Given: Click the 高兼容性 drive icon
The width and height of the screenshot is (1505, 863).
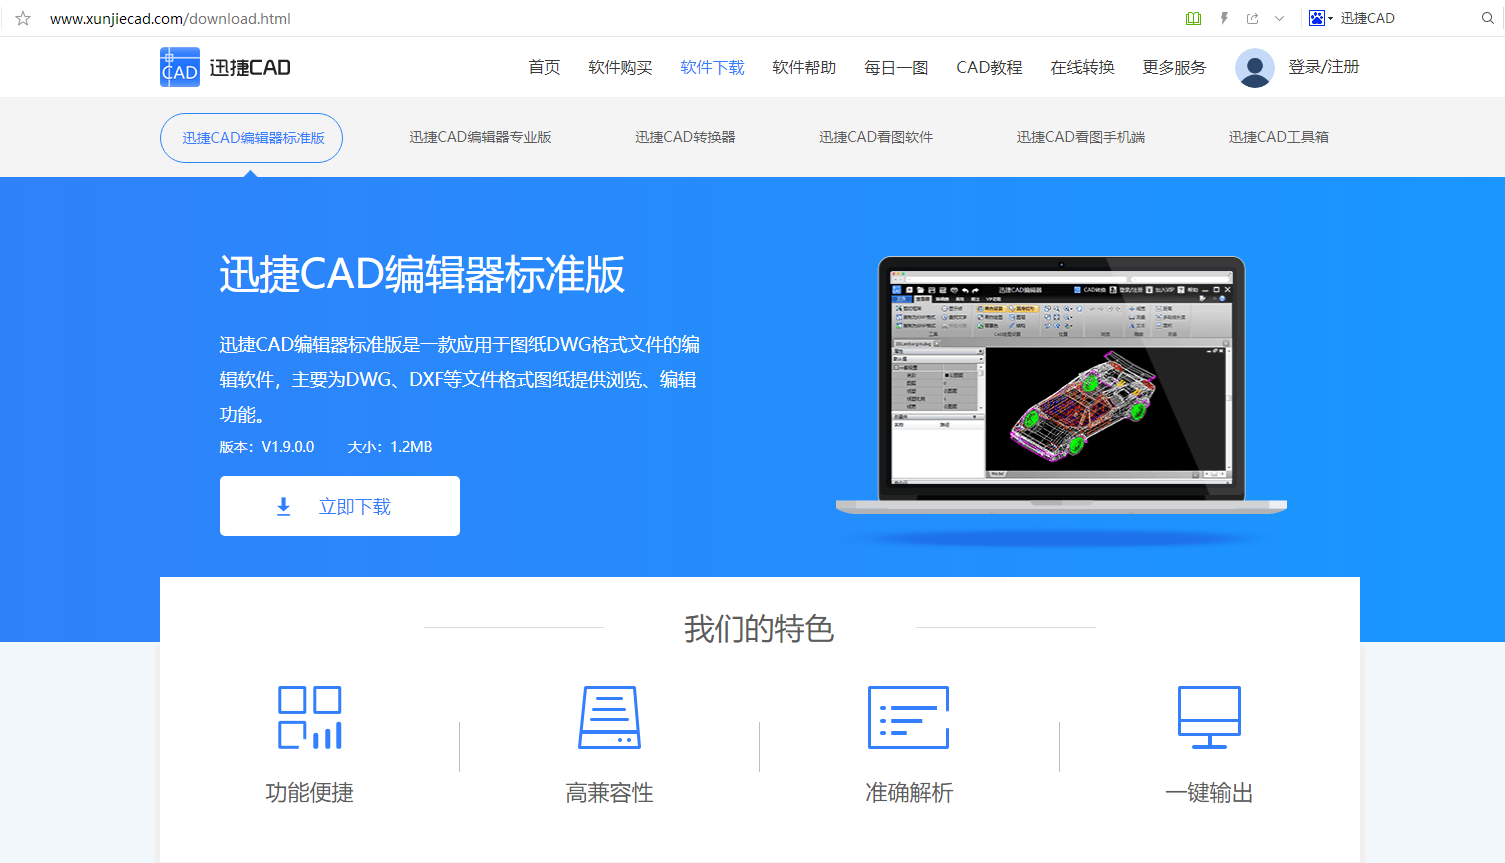Looking at the screenshot, I should click(x=610, y=717).
